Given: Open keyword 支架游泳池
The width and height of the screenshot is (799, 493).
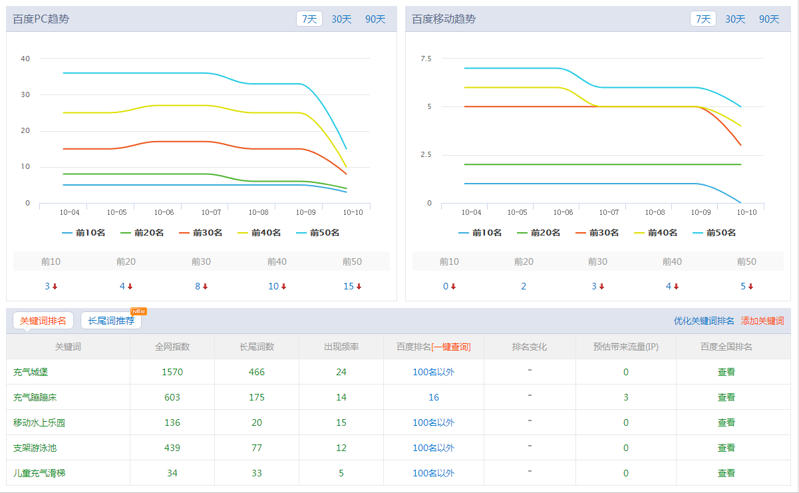Looking at the screenshot, I should click(x=35, y=448).
